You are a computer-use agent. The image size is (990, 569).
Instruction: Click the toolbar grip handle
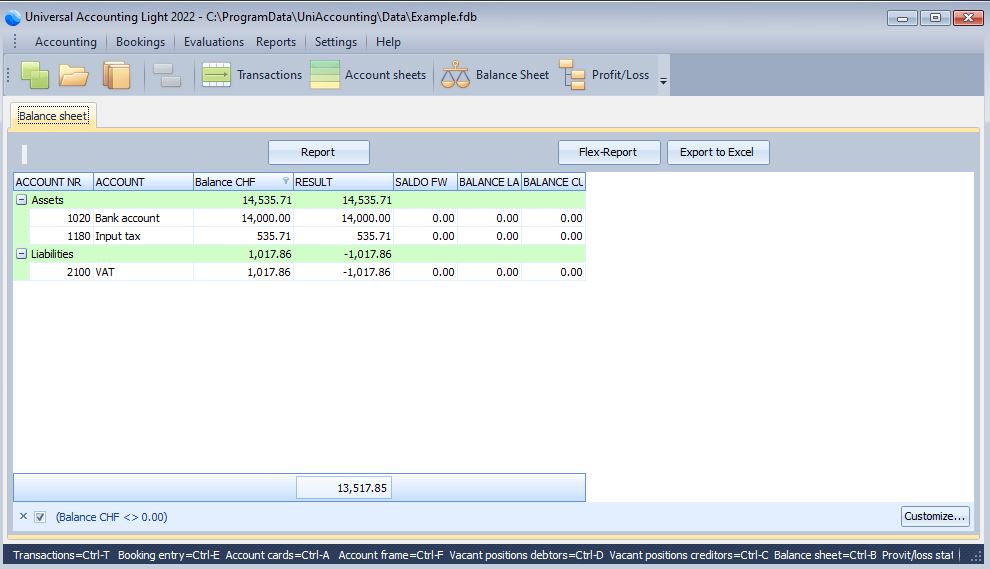pyautogui.click(x=8, y=75)
